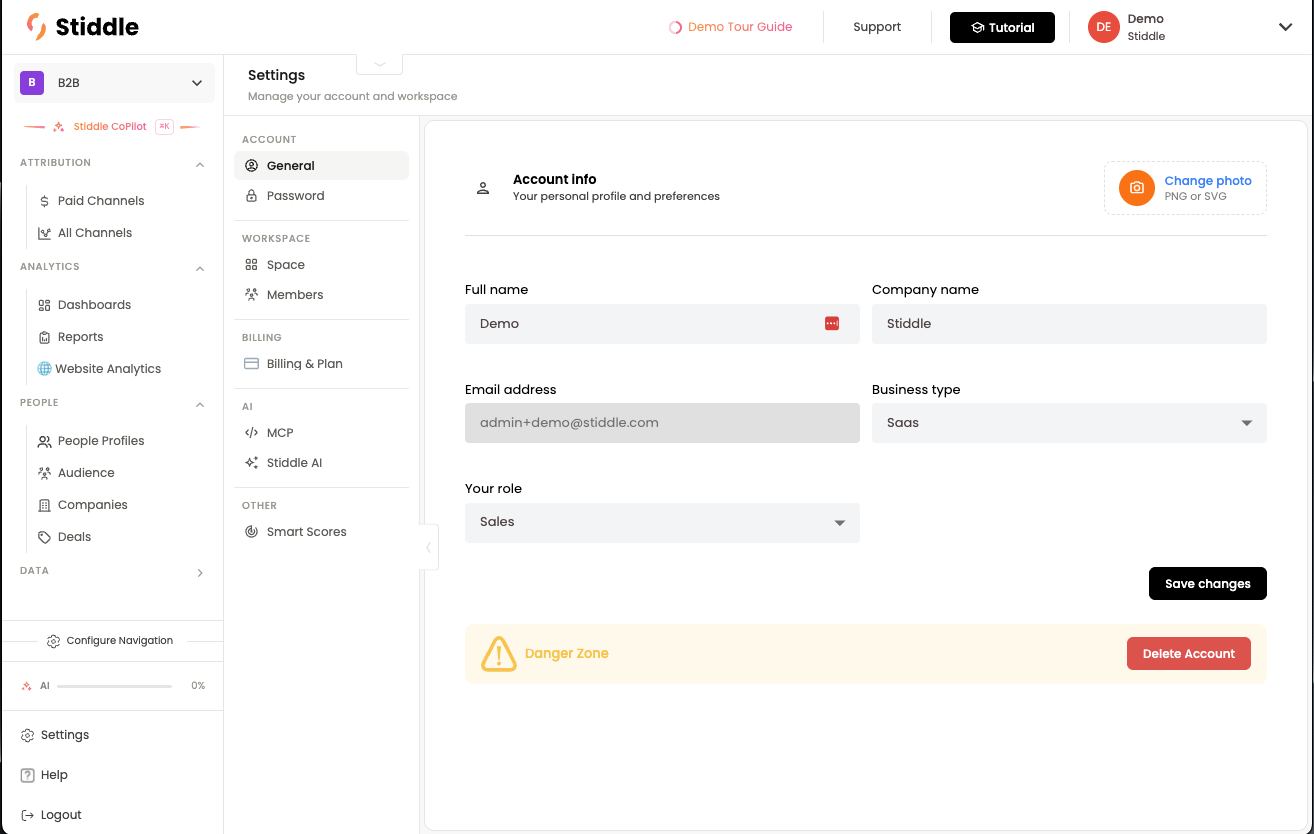Click the MCP code brackets icon

click(x=251, y=433)
